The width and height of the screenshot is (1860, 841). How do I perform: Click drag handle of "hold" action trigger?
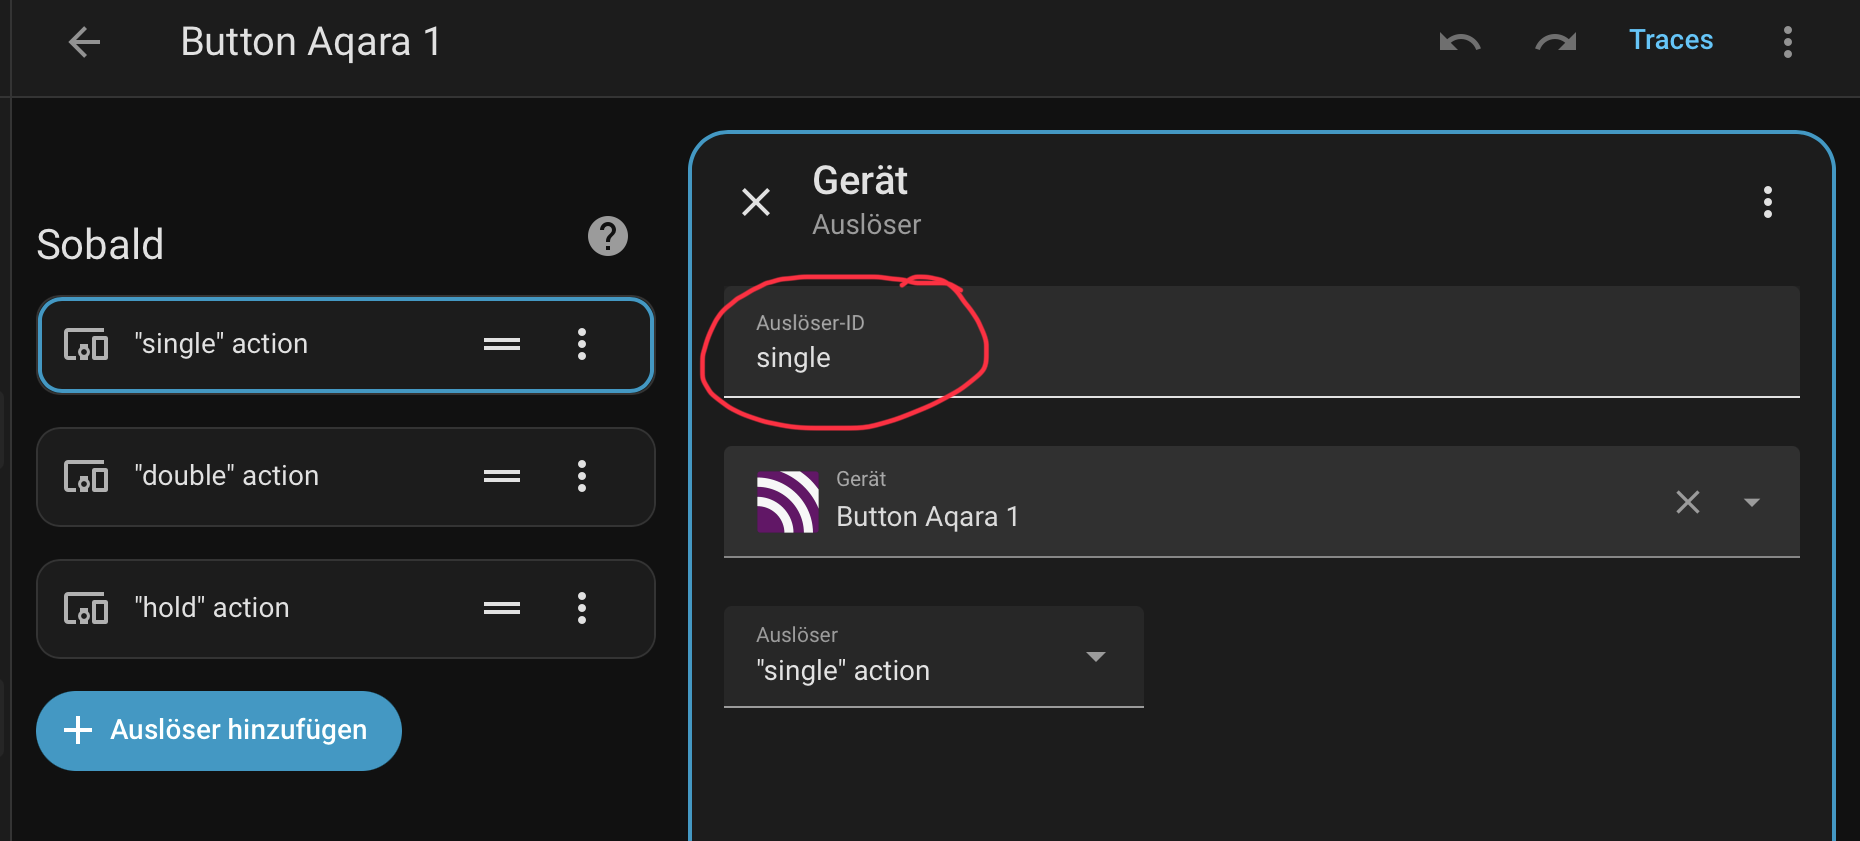point(502,608)
